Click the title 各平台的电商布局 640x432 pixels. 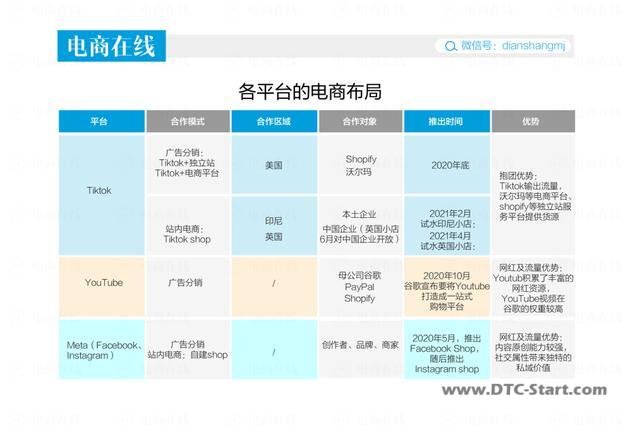click(x=310, y=91)
